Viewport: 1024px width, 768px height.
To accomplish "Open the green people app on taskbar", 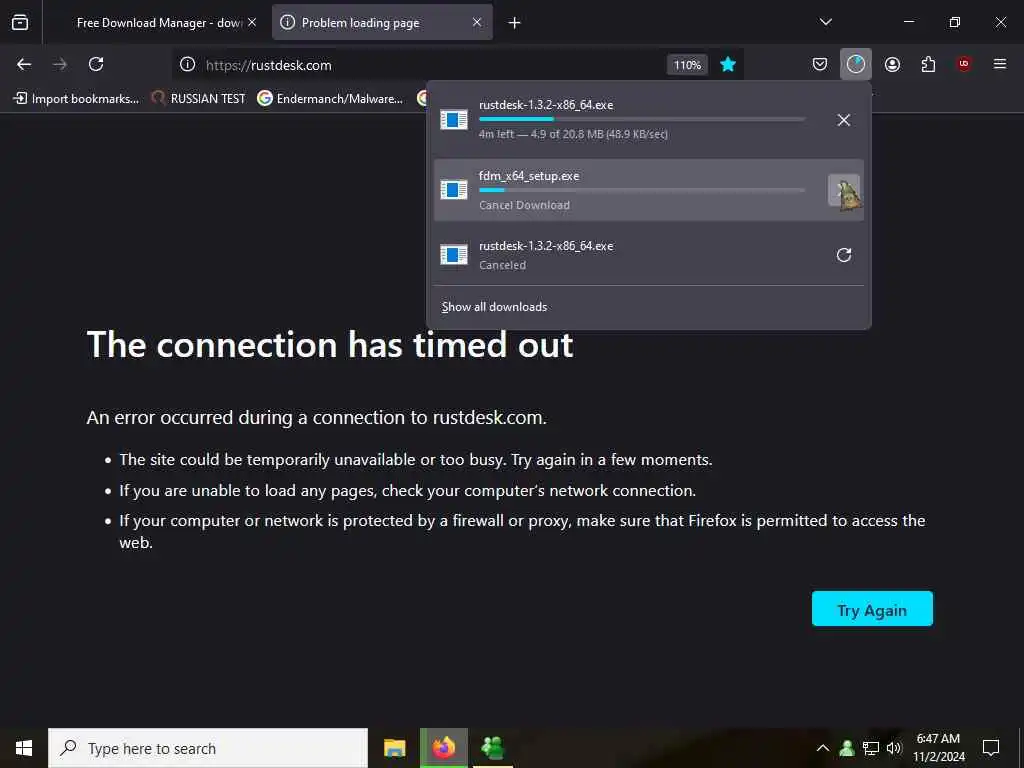I will pos(492,748).
